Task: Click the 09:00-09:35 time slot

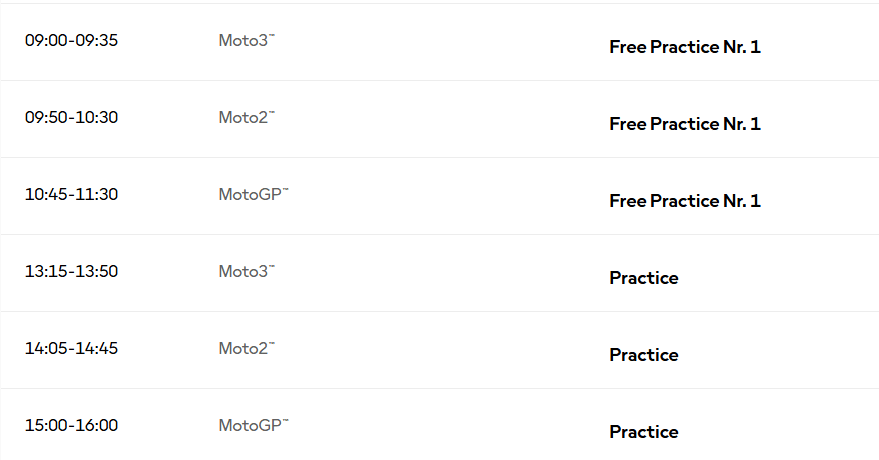Action: click(x=71, y=41)
